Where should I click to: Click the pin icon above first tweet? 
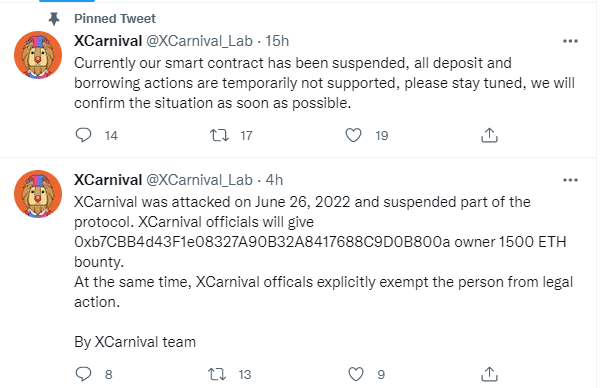pos(54,18)
